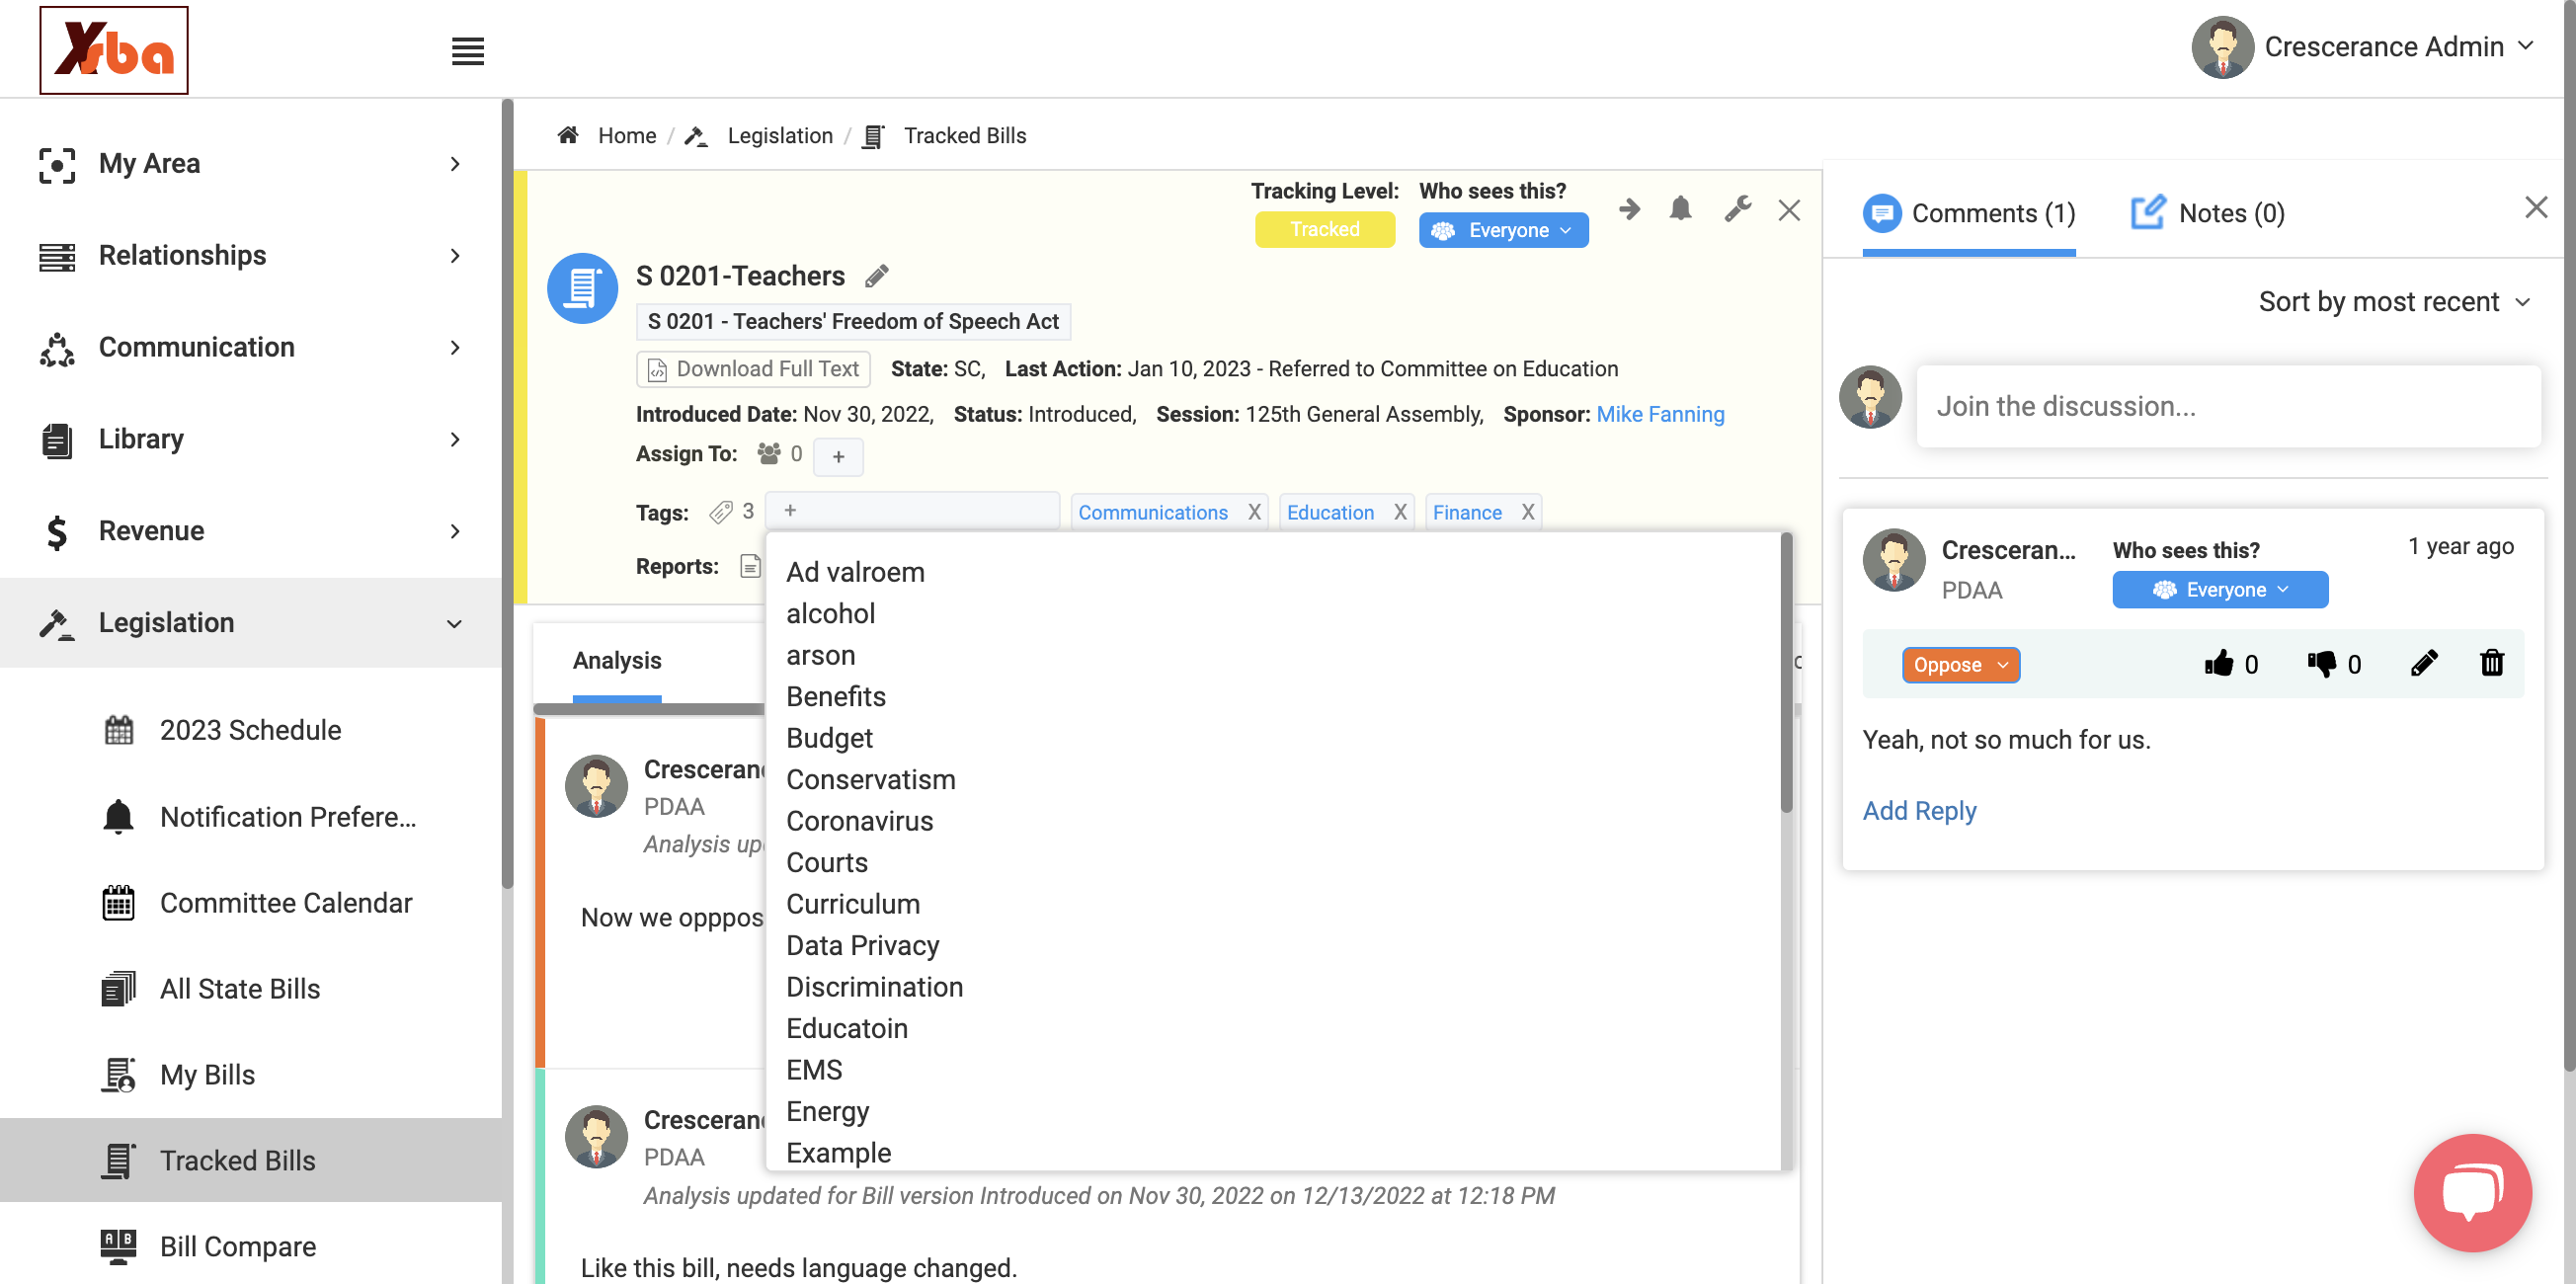Expand the Revenue menu
The width and height of the screenshot is (2576, 1284).
[x=250, y=531]
